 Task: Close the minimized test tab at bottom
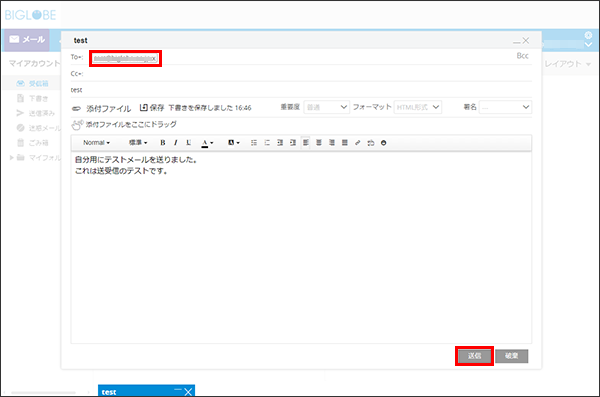188,392
